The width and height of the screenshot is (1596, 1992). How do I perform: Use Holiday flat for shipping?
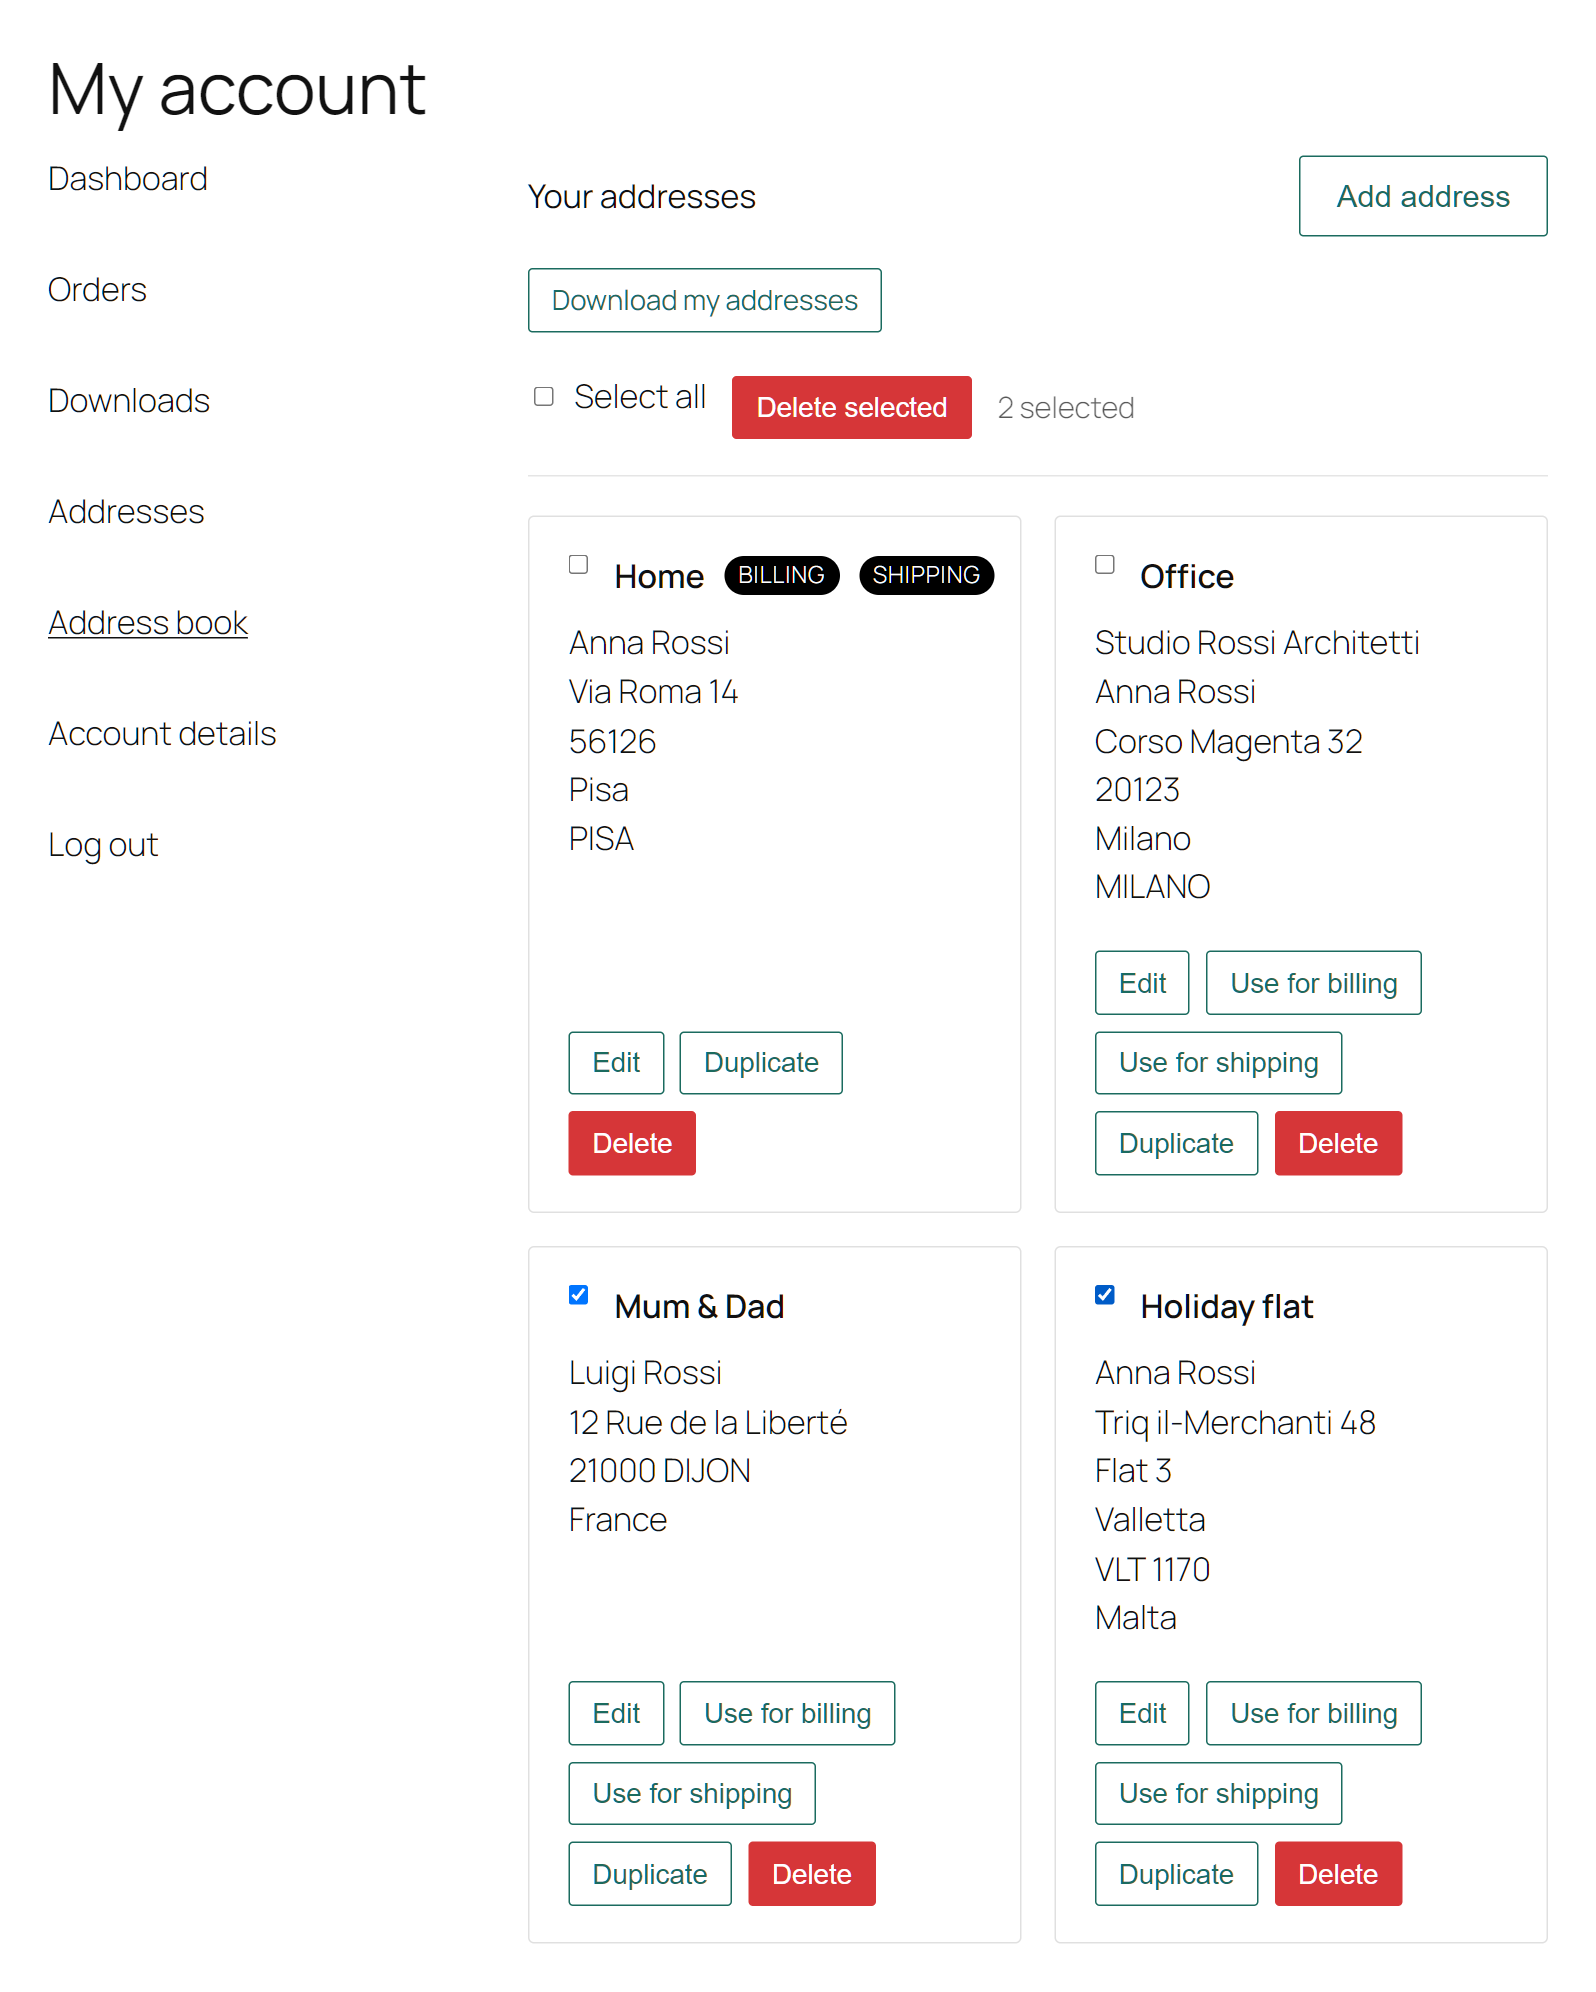pyautogui.click(x=1218, y=1793)
